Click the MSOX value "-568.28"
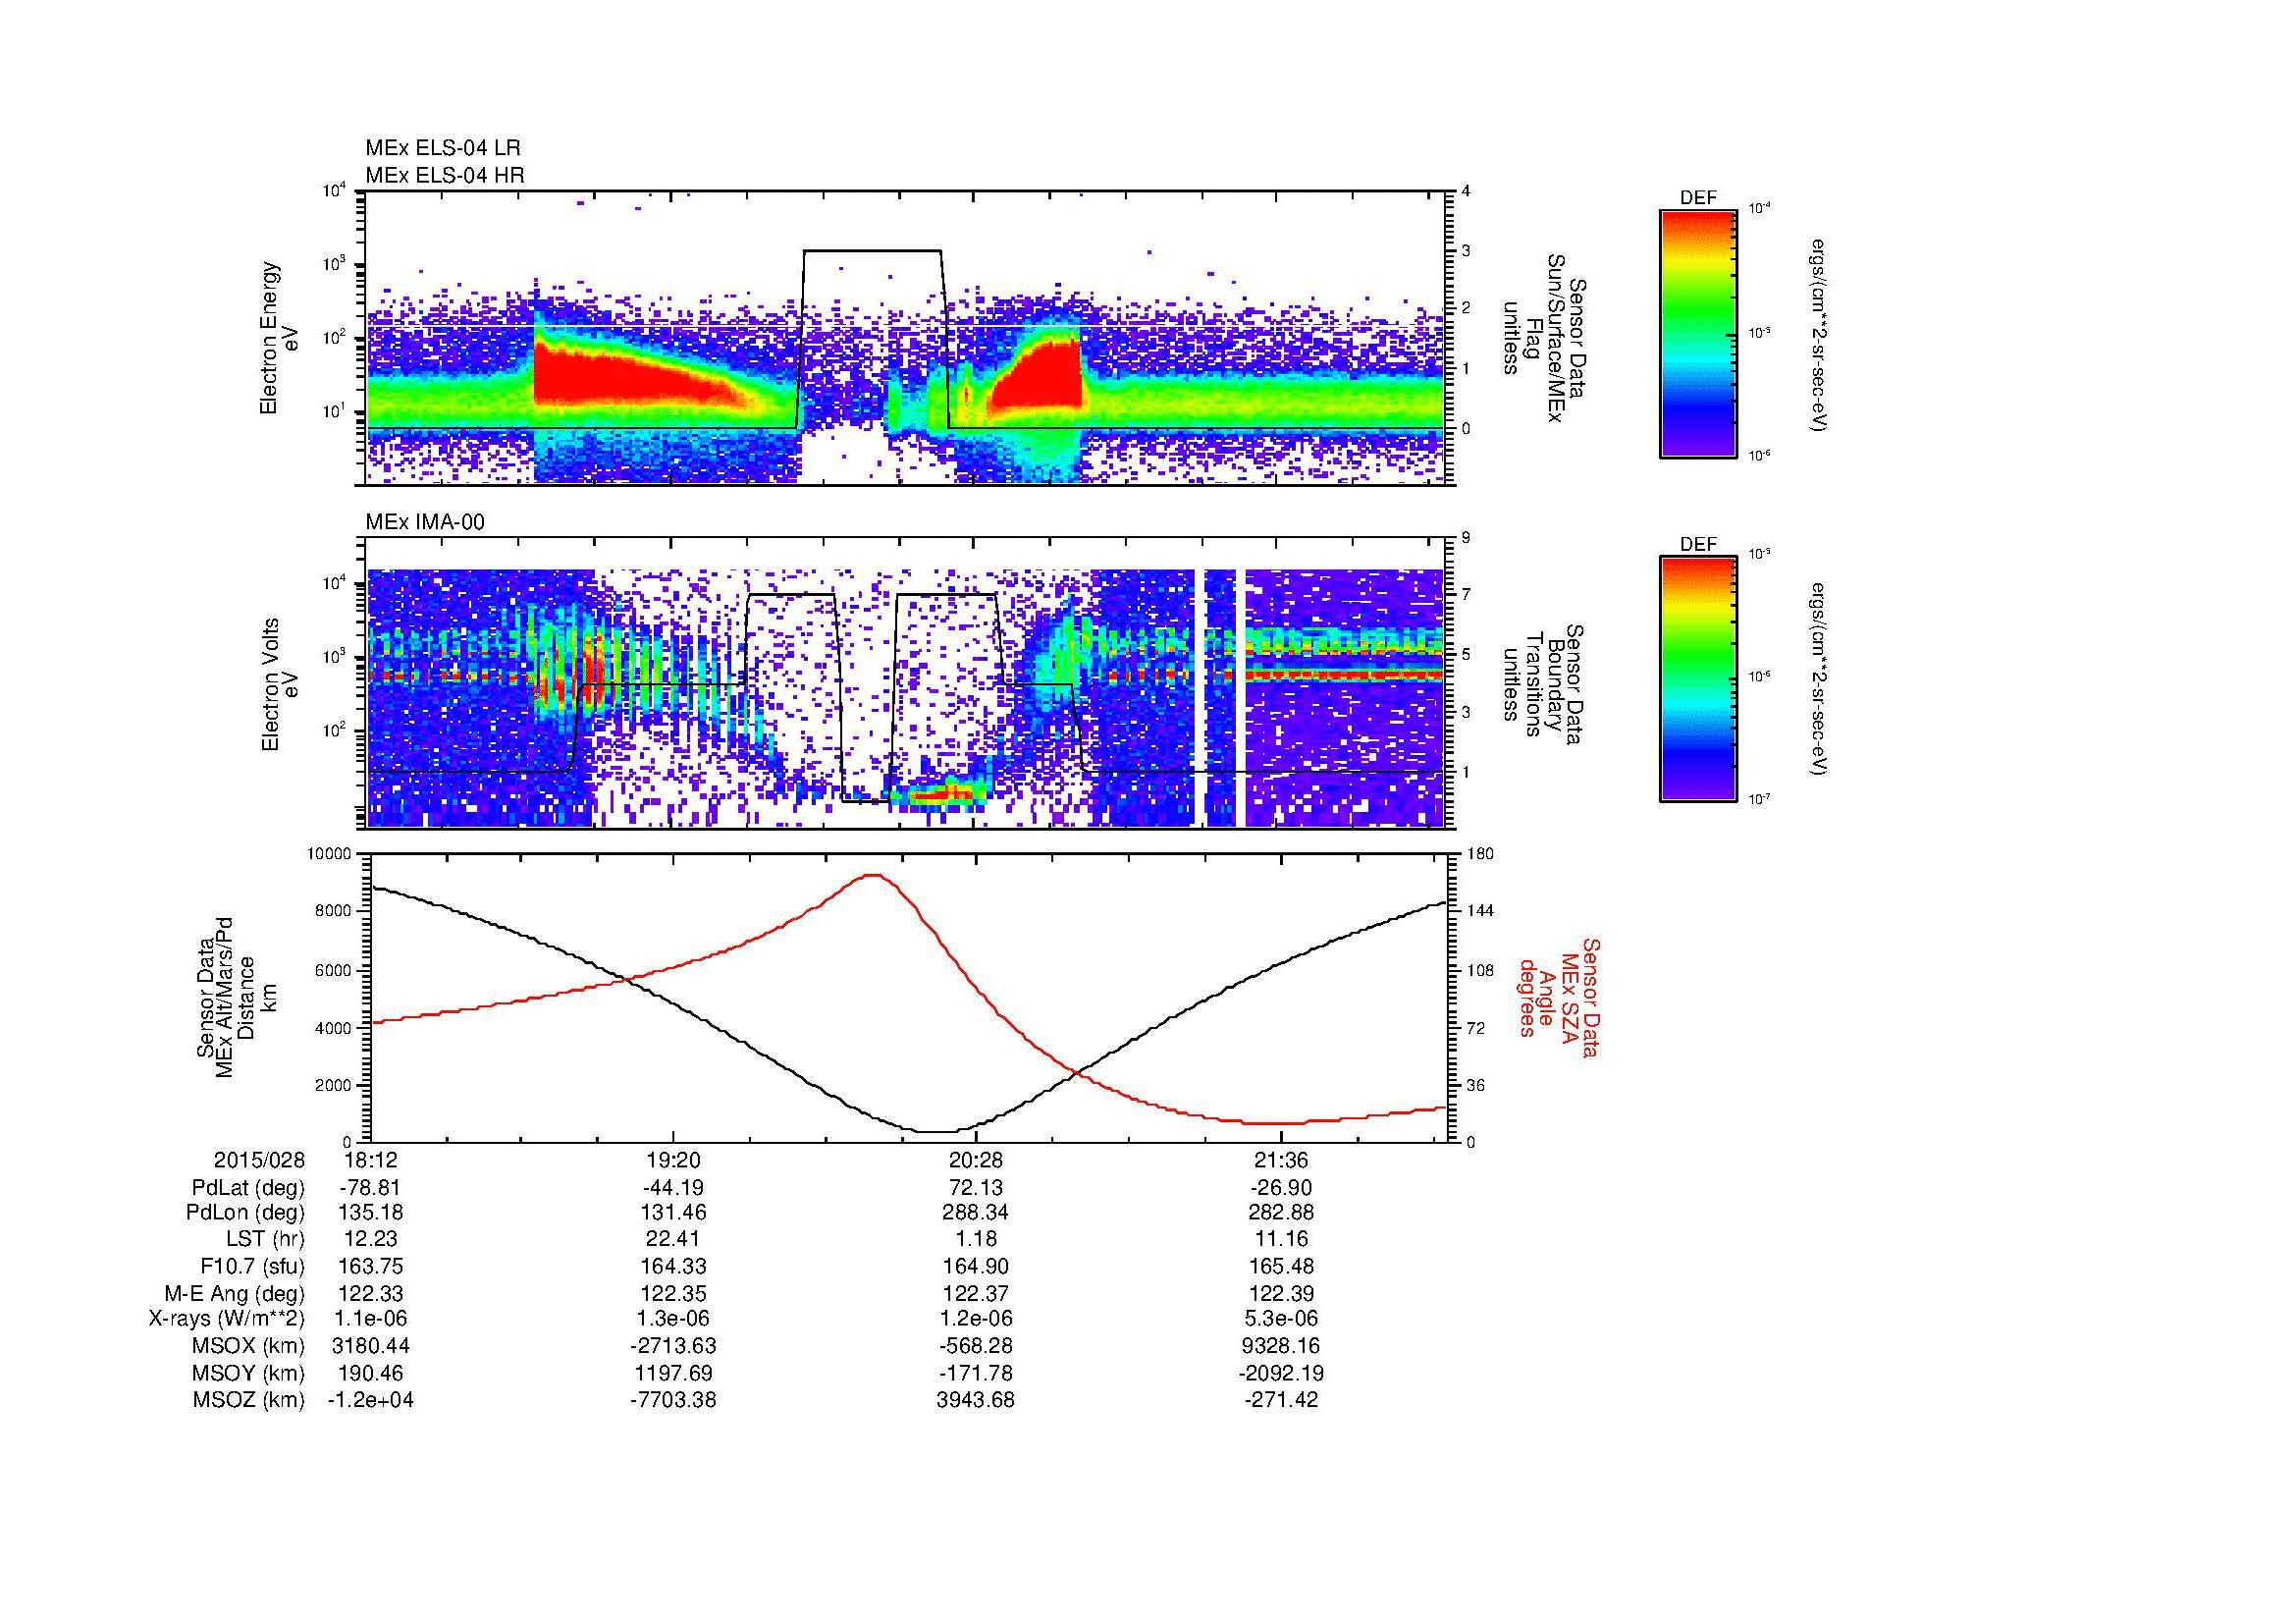Viewport: 2296px width, 1623px height. coord(977,1346)
